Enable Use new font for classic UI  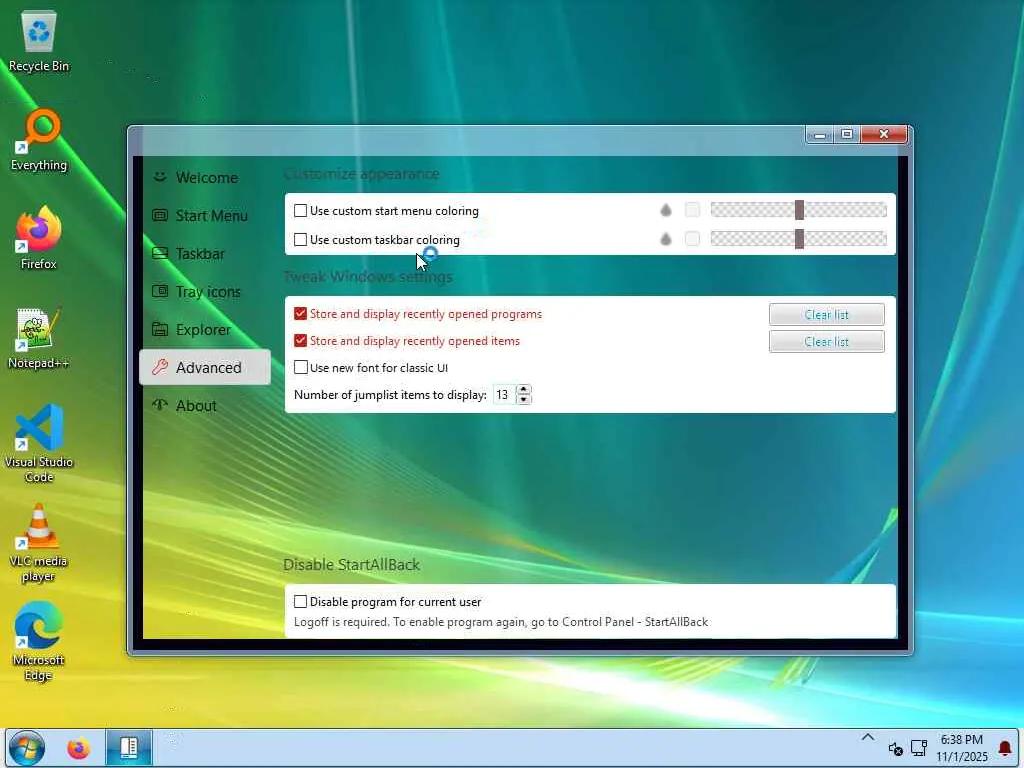300,367
